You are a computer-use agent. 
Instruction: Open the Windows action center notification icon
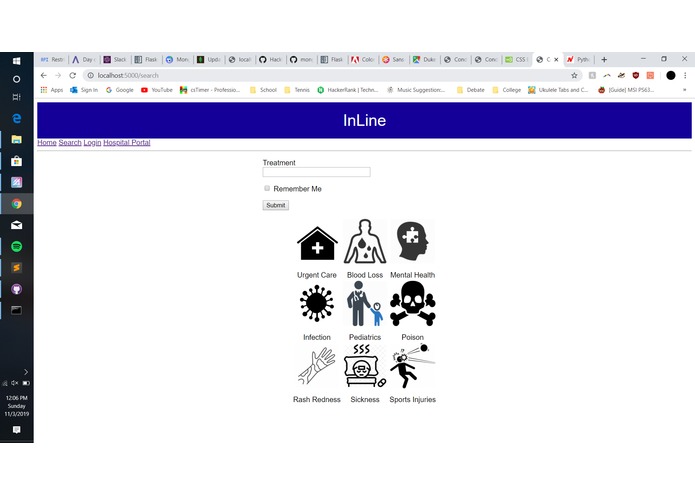[16, 430]
